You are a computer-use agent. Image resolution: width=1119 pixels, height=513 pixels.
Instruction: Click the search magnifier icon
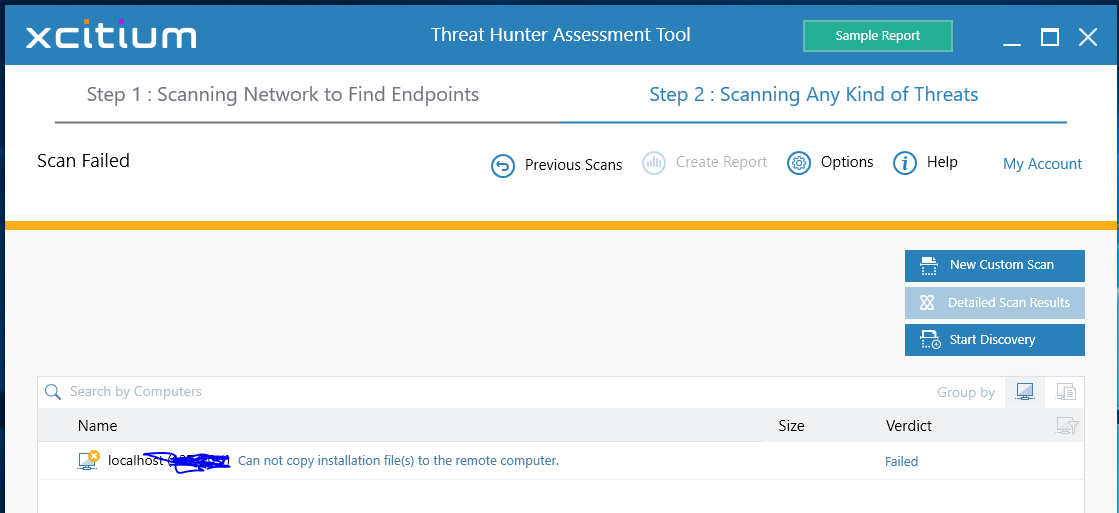coord(53,392)
